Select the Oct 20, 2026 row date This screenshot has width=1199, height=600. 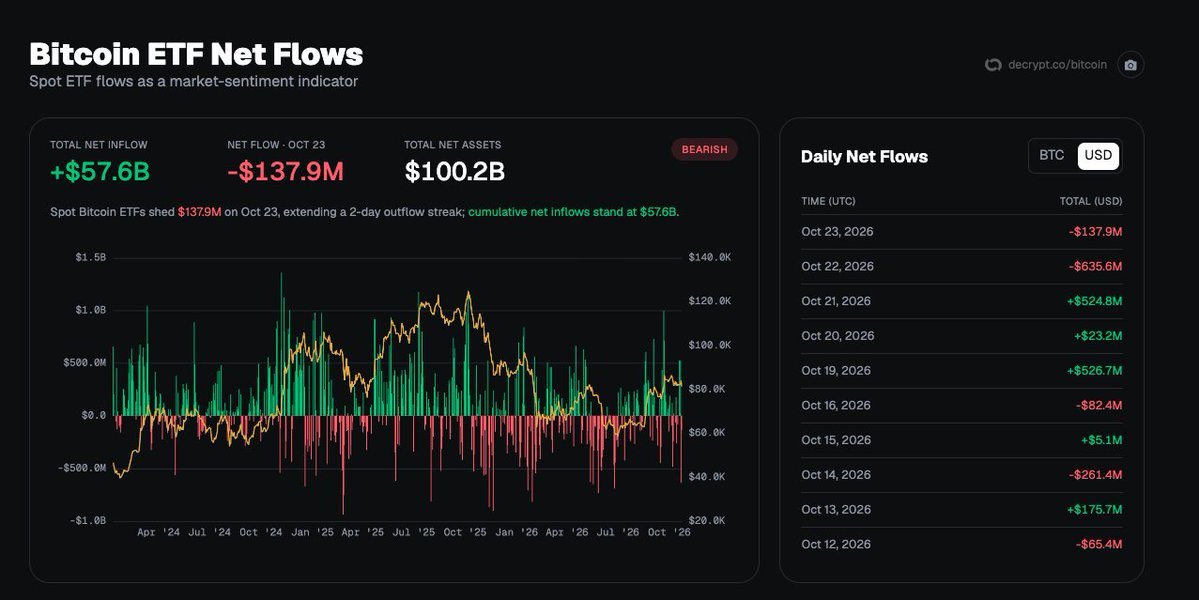point(837,336)
